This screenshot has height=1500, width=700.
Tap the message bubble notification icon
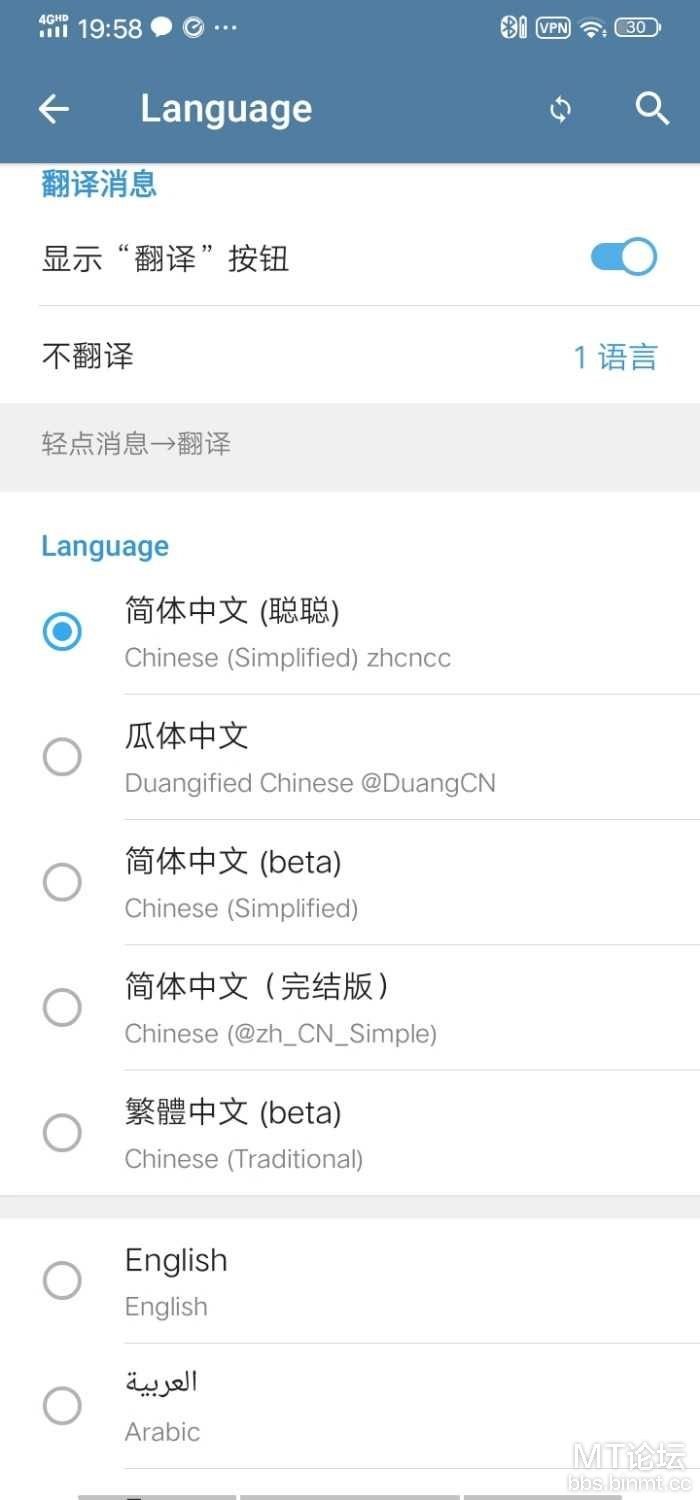[162, 28]
